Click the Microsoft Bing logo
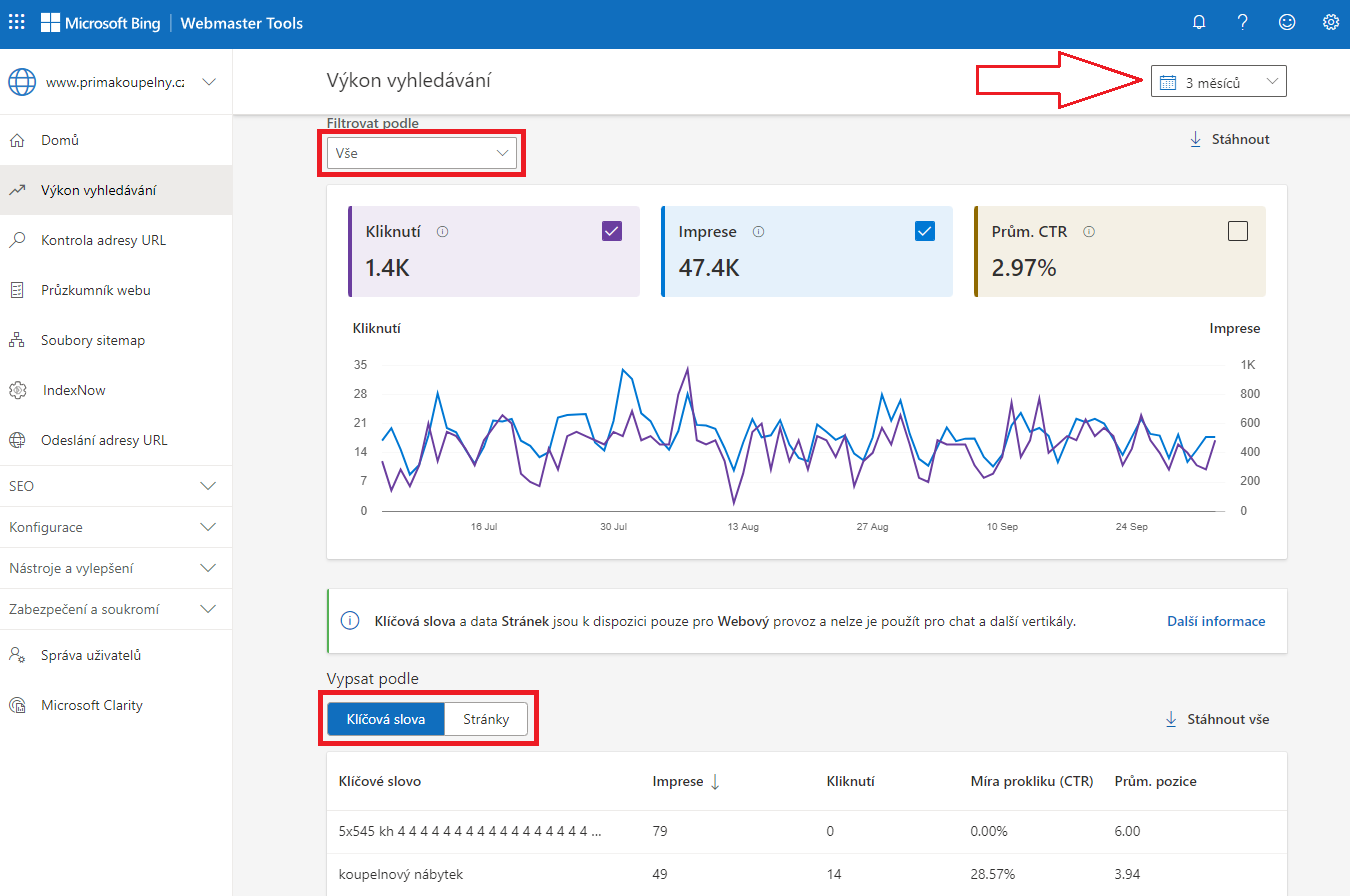The height and width of the screenshot is (896, 1350). click(100, 23)
